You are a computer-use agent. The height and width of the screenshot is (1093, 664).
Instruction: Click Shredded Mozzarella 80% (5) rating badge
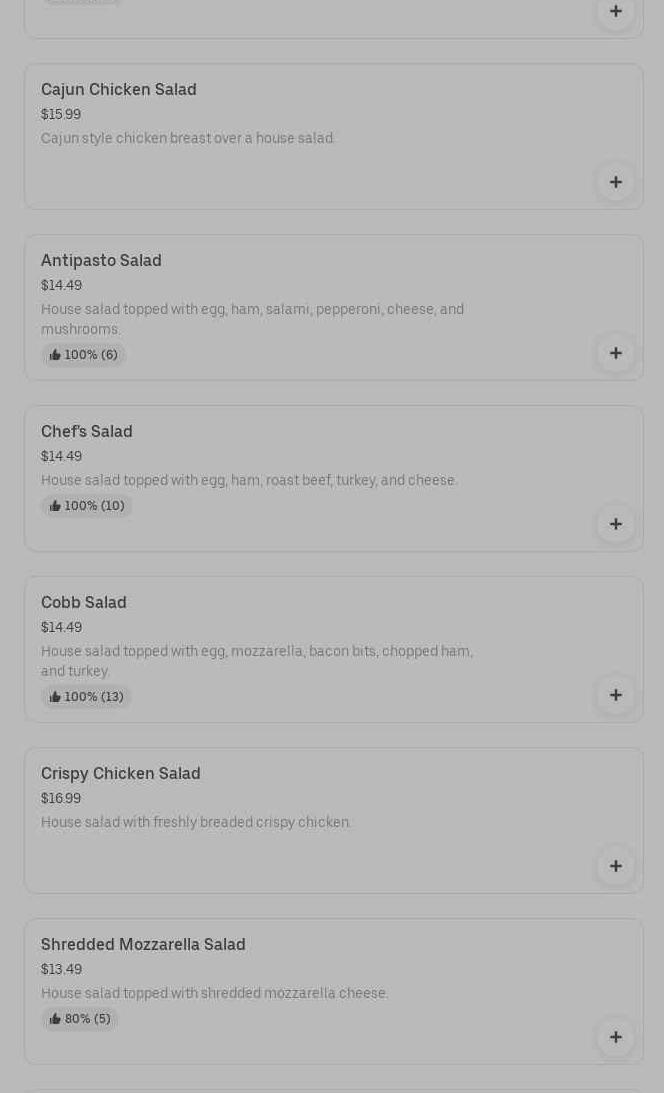pos(80,1019)
